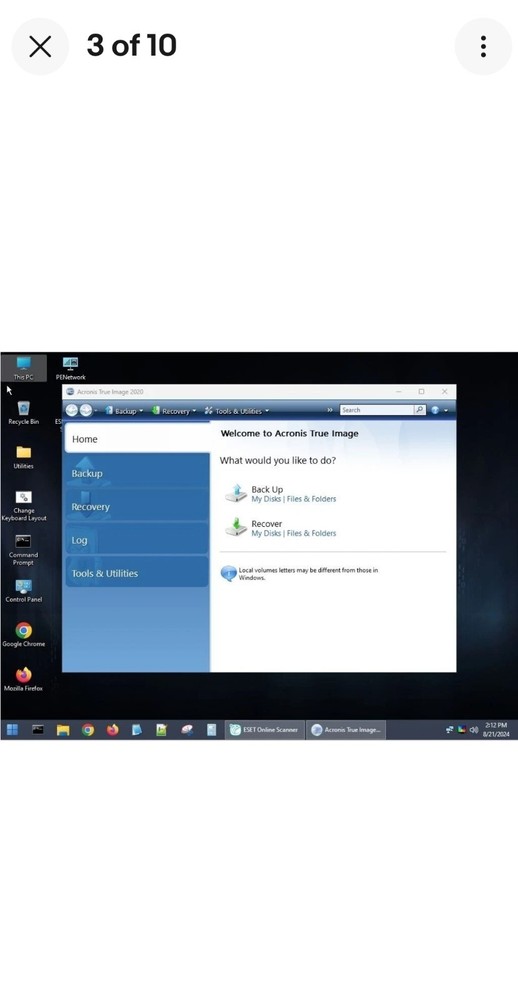Expand the toolbar overflow chevron
Screen dimensions: 518x1000
330,410
